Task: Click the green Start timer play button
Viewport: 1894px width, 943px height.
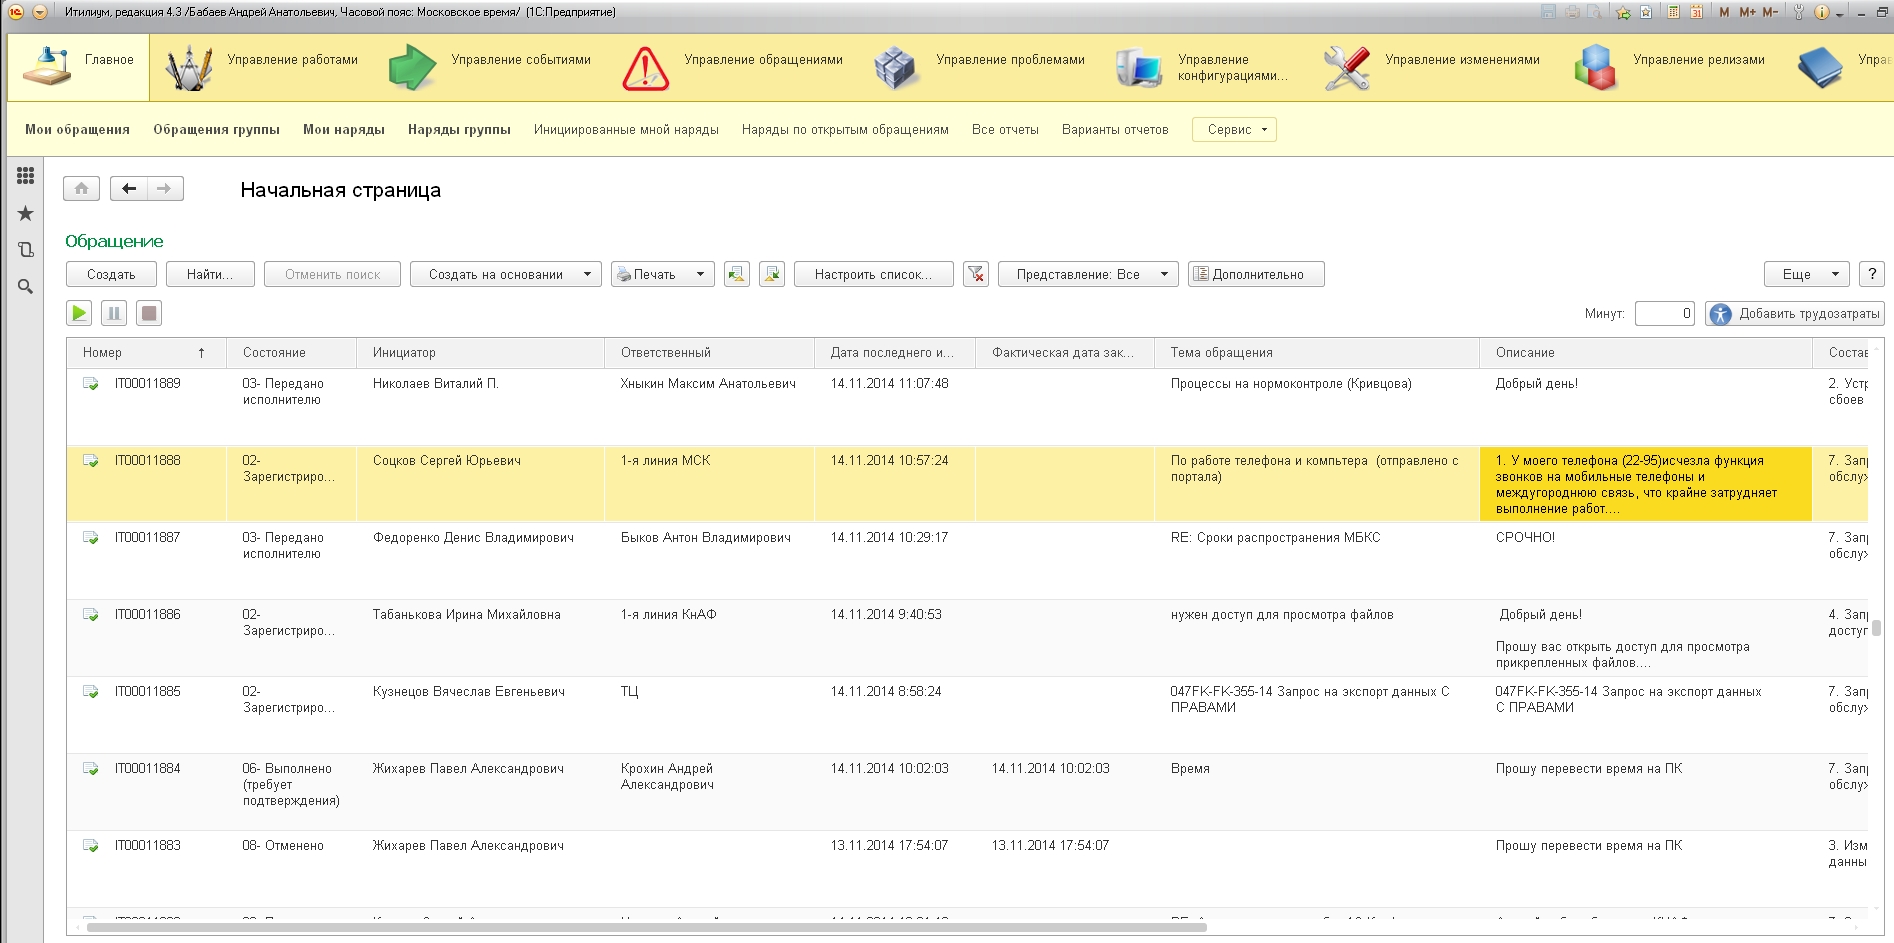Action: [79, 313]
